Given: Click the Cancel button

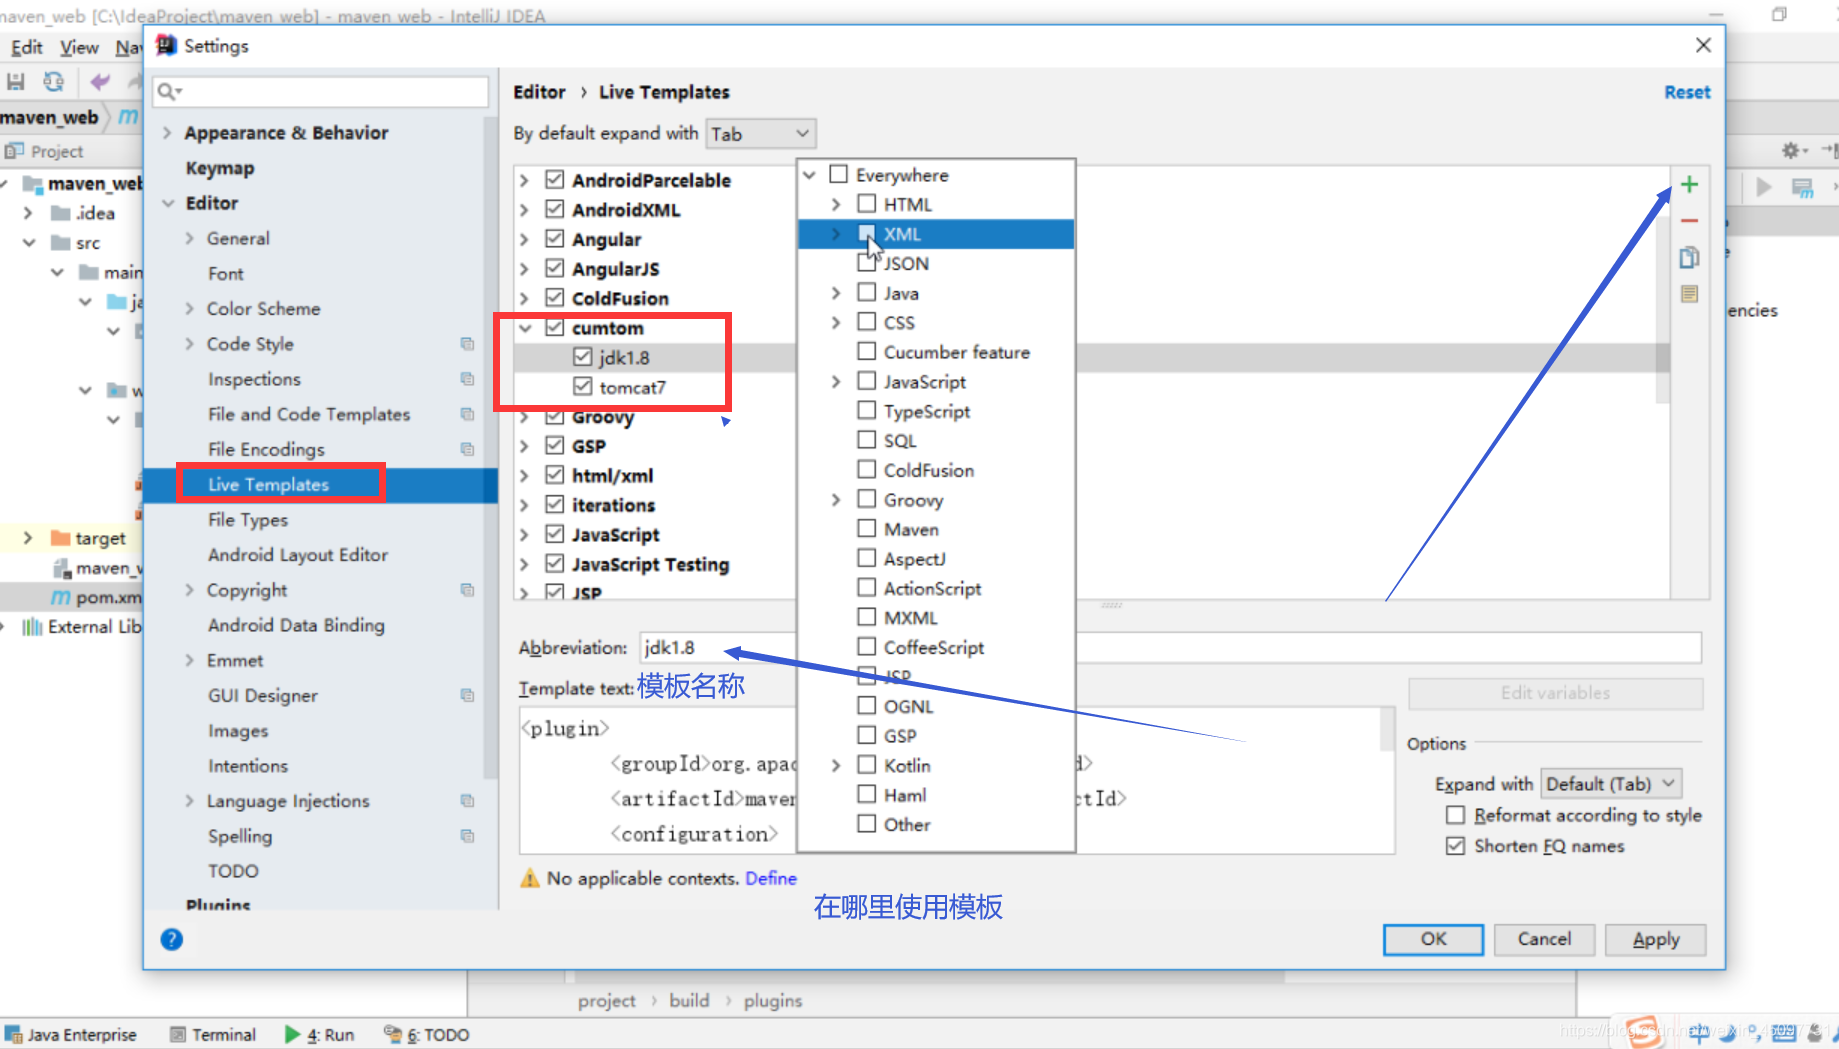Looking at the screenshot, I should [1544, 939].
